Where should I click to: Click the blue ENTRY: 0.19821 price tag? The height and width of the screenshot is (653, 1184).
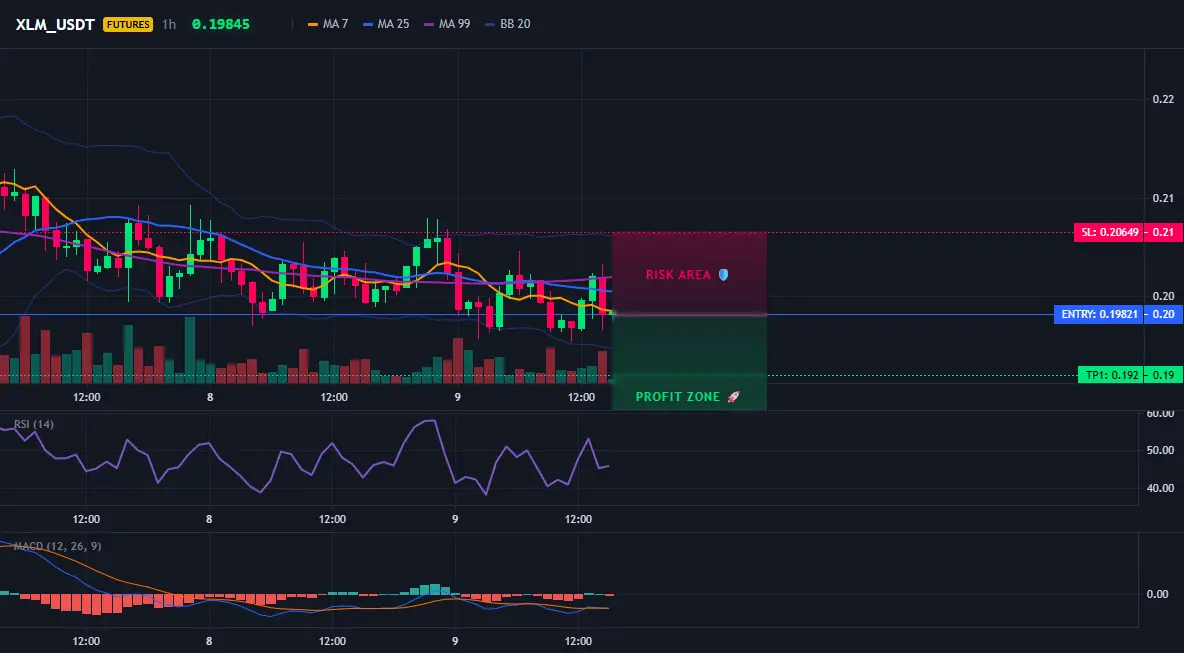tap(1099, 315)
